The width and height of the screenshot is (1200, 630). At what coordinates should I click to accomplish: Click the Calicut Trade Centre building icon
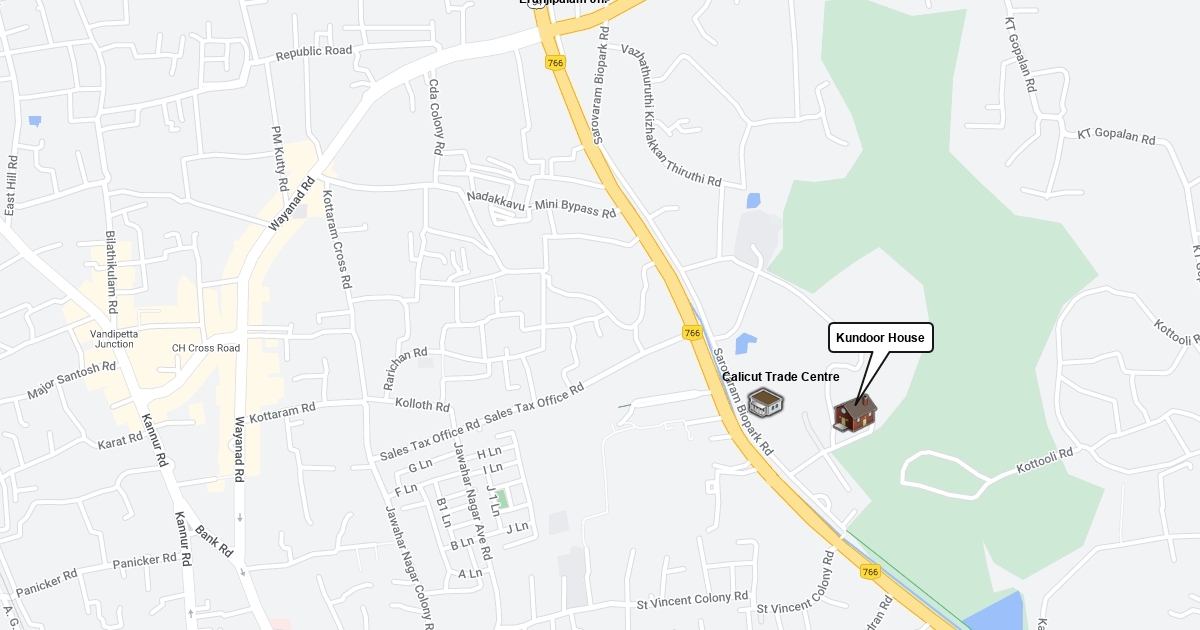765,403
